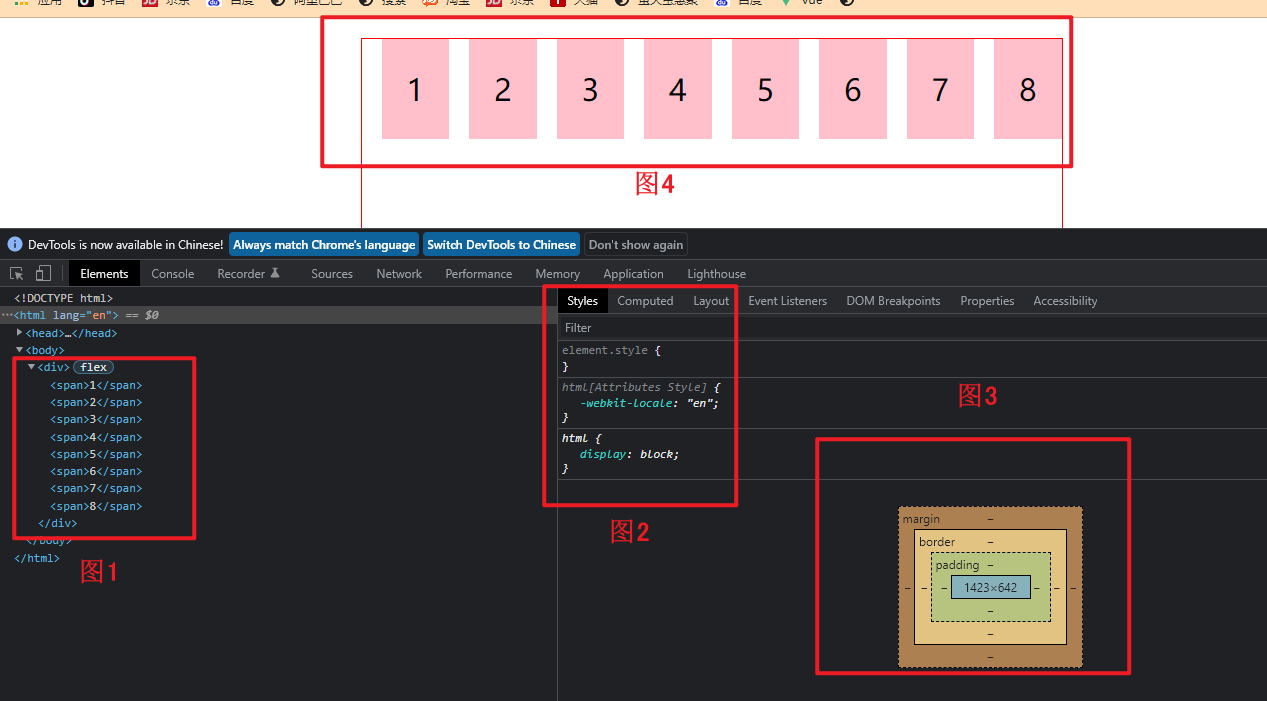Viewport: 1267px width, 701px height.
Task: Open the Sources tab
Action: [x=332, y=273]
